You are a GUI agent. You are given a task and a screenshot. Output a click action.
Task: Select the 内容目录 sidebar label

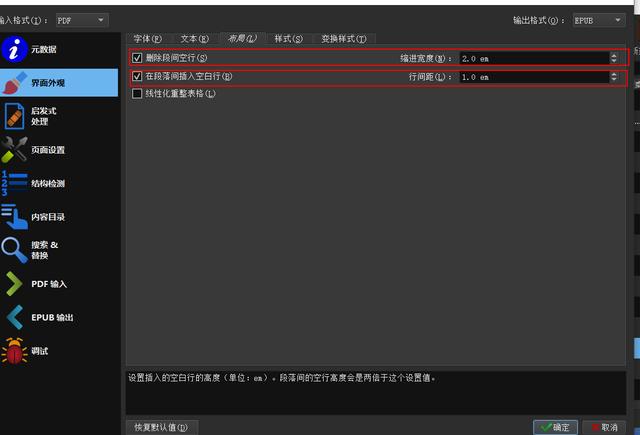(48, 217)
